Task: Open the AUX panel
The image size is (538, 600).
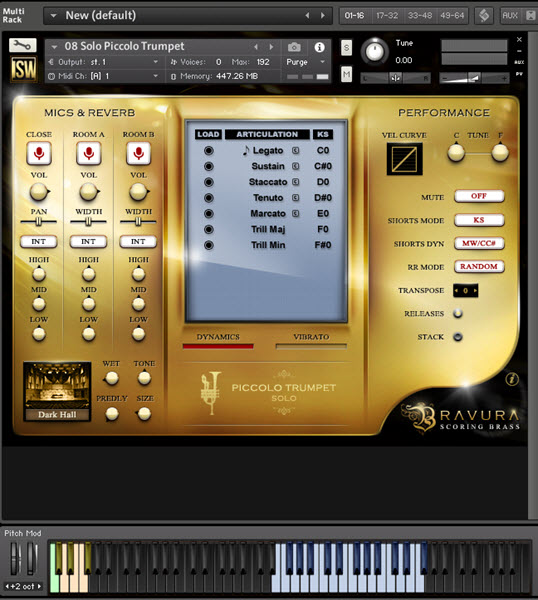Action: coord(510,16)
